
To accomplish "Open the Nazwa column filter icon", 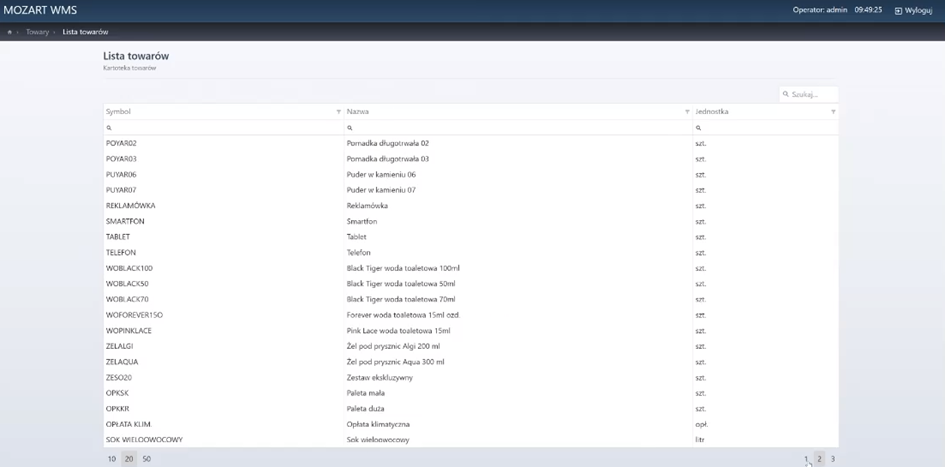I will (x=687, y=112).
